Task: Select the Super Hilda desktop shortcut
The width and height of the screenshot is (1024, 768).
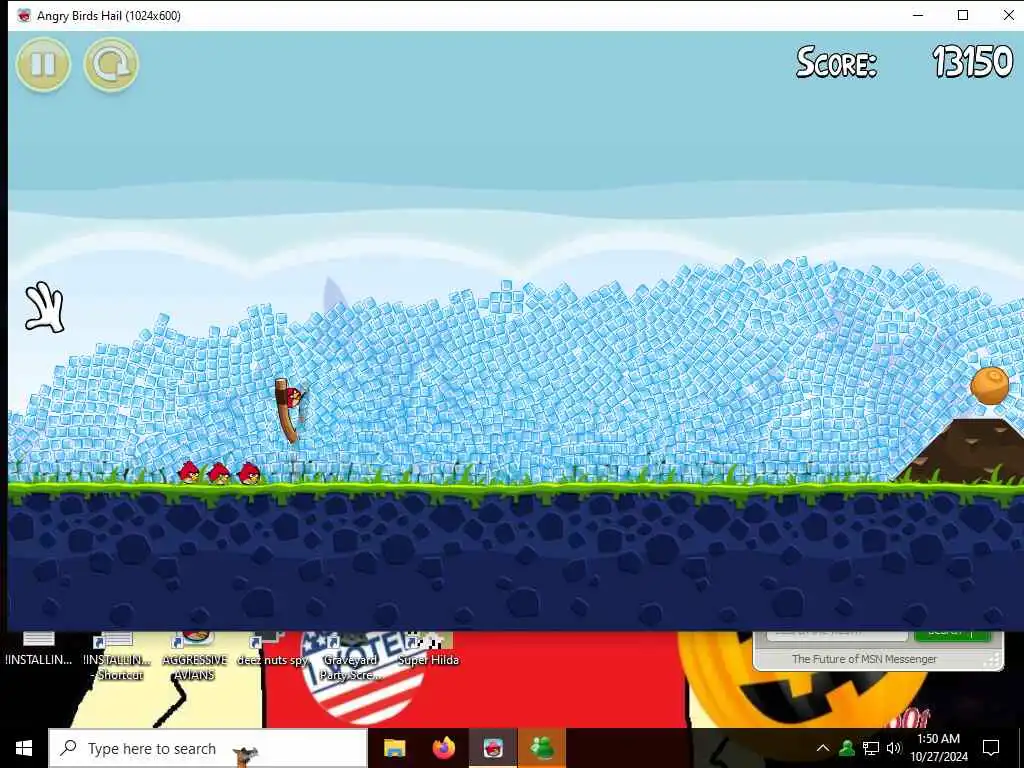Action: coord(428,650)
